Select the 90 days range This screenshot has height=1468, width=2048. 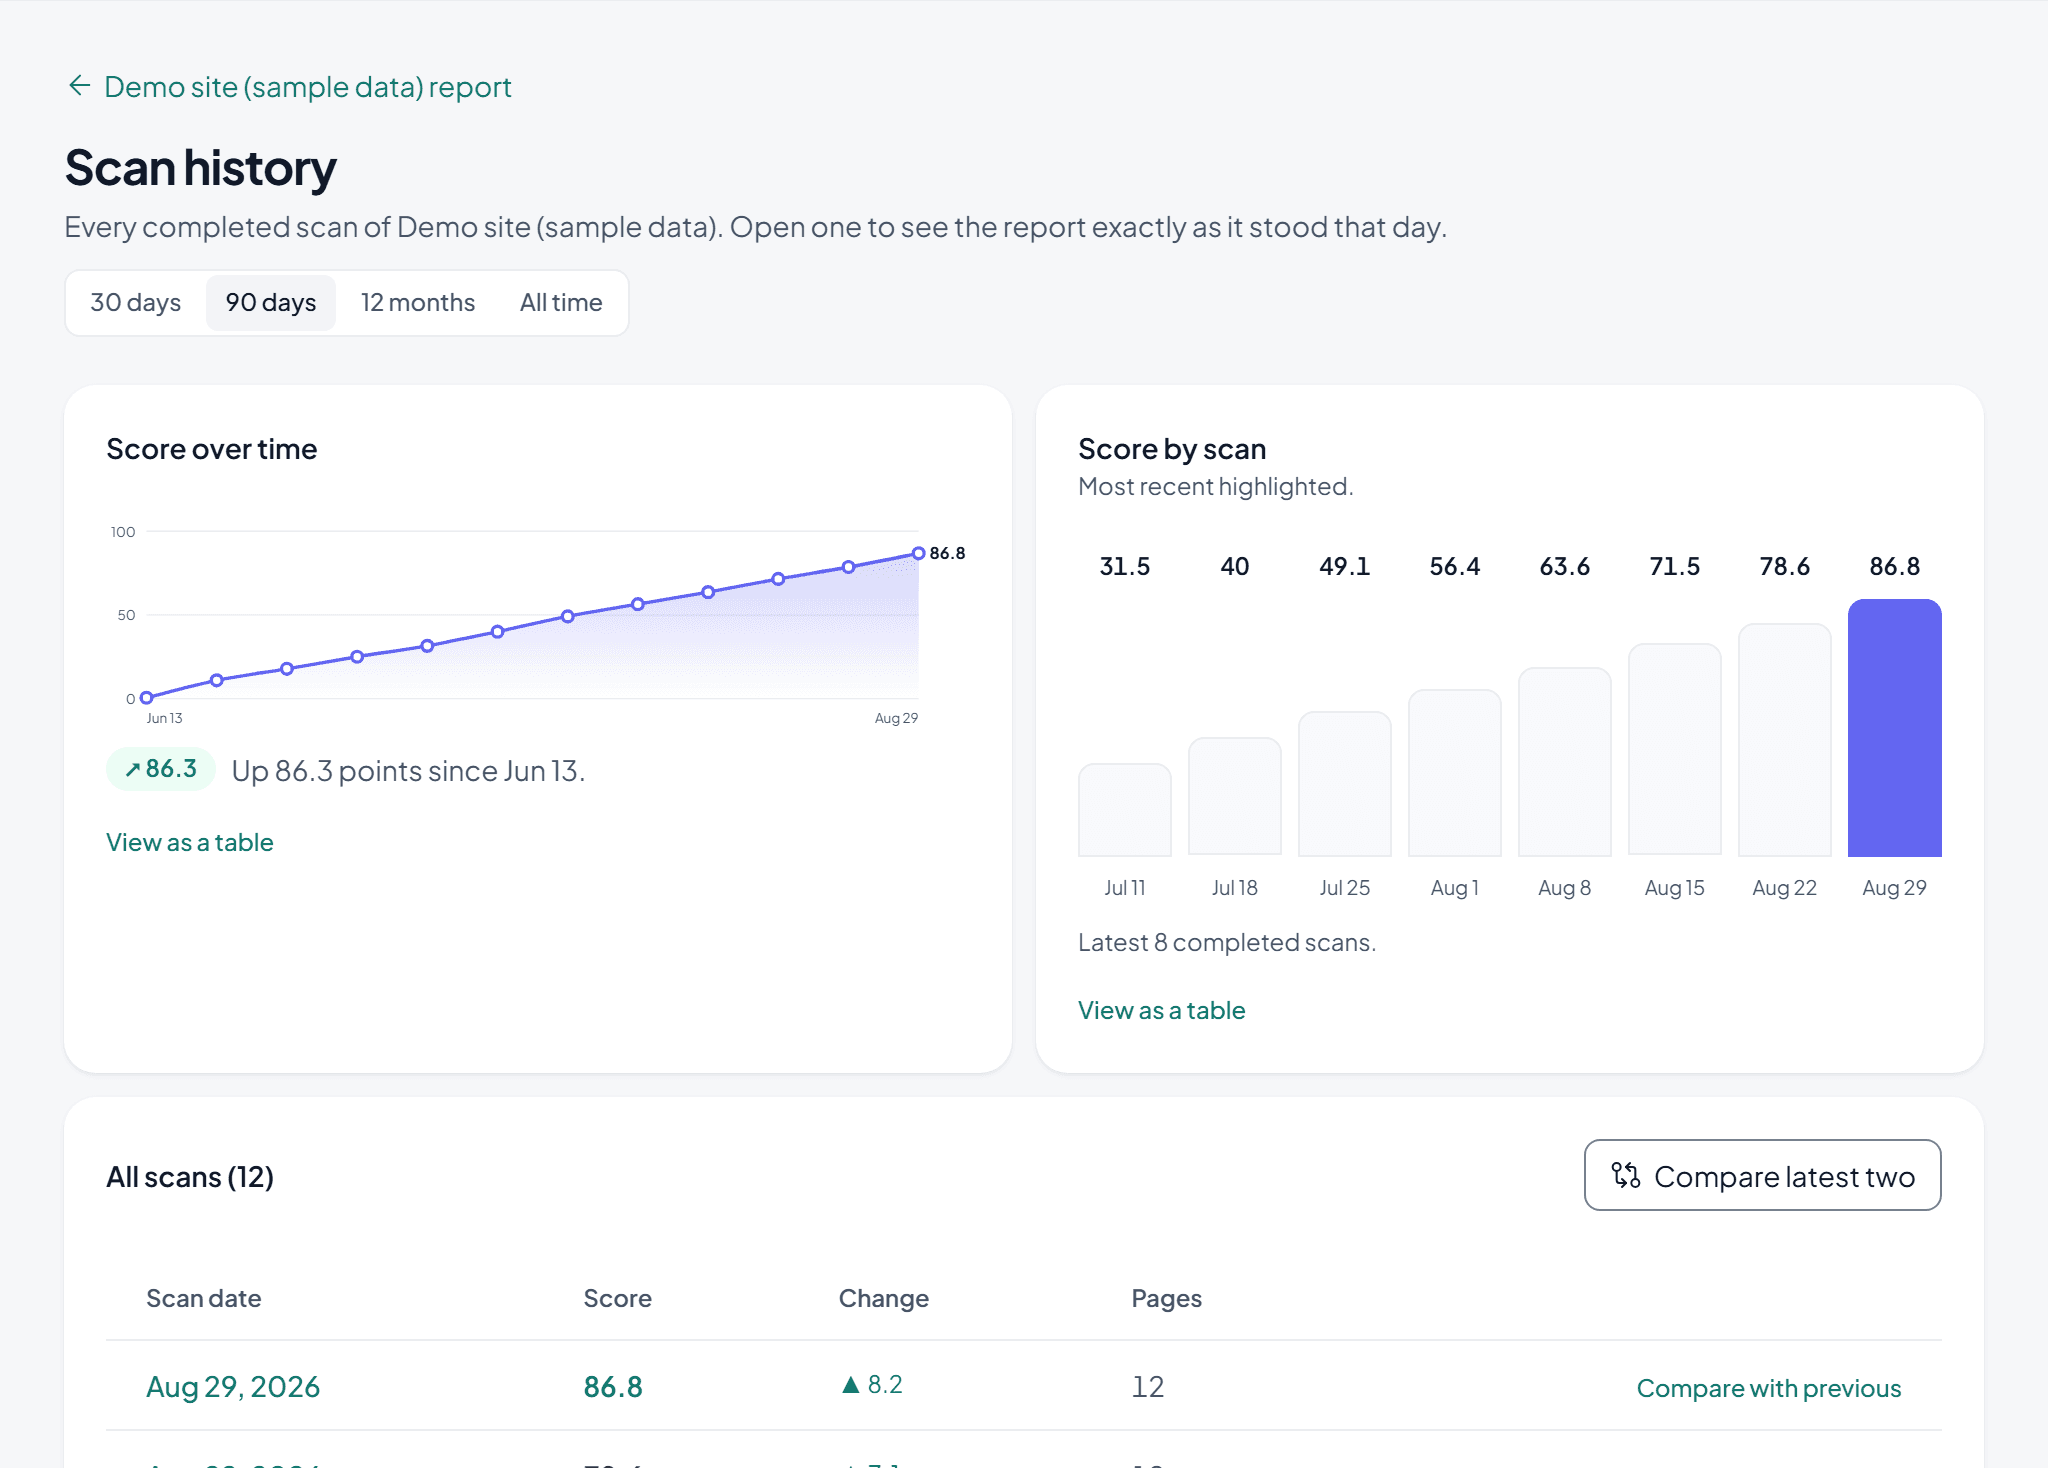[271, 303]
